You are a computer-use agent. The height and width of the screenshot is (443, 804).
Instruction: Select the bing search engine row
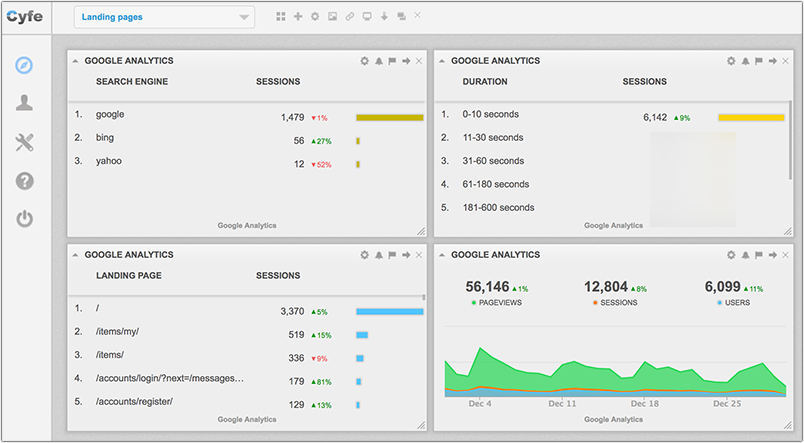pyautogui.click(x=248, y=139)
